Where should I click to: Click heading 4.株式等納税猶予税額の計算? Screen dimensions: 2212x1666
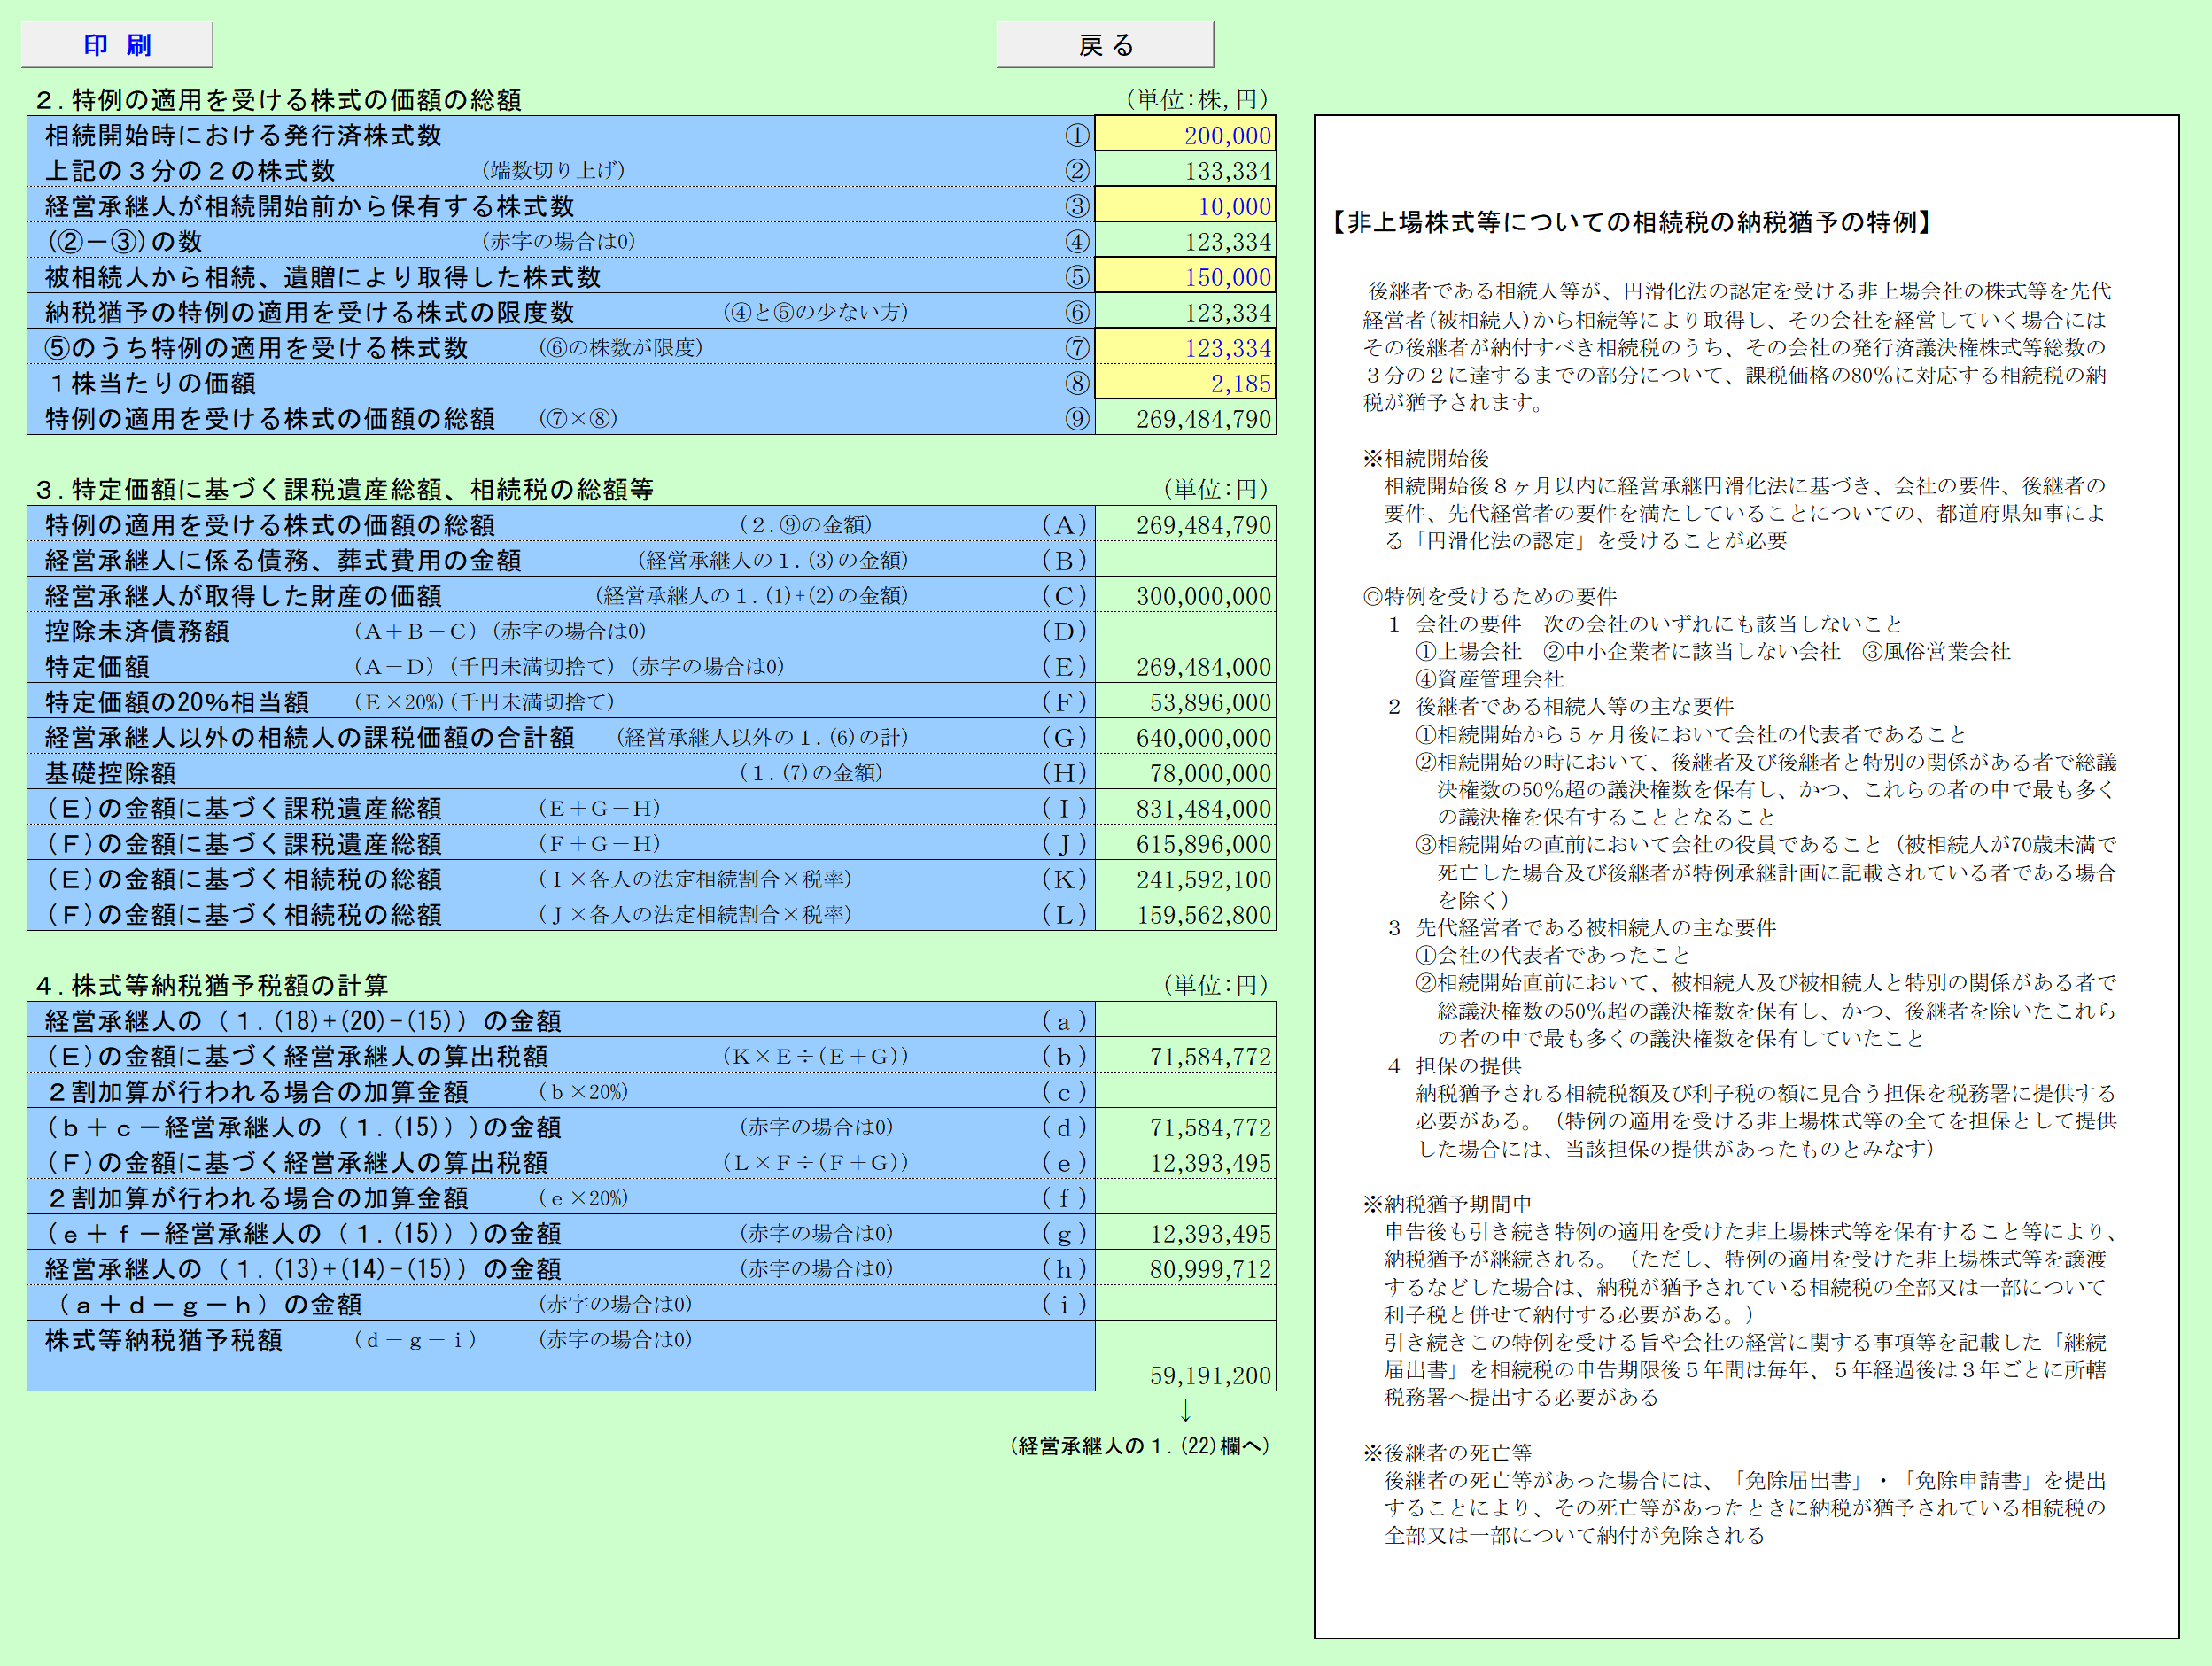(x=212, y=986)
